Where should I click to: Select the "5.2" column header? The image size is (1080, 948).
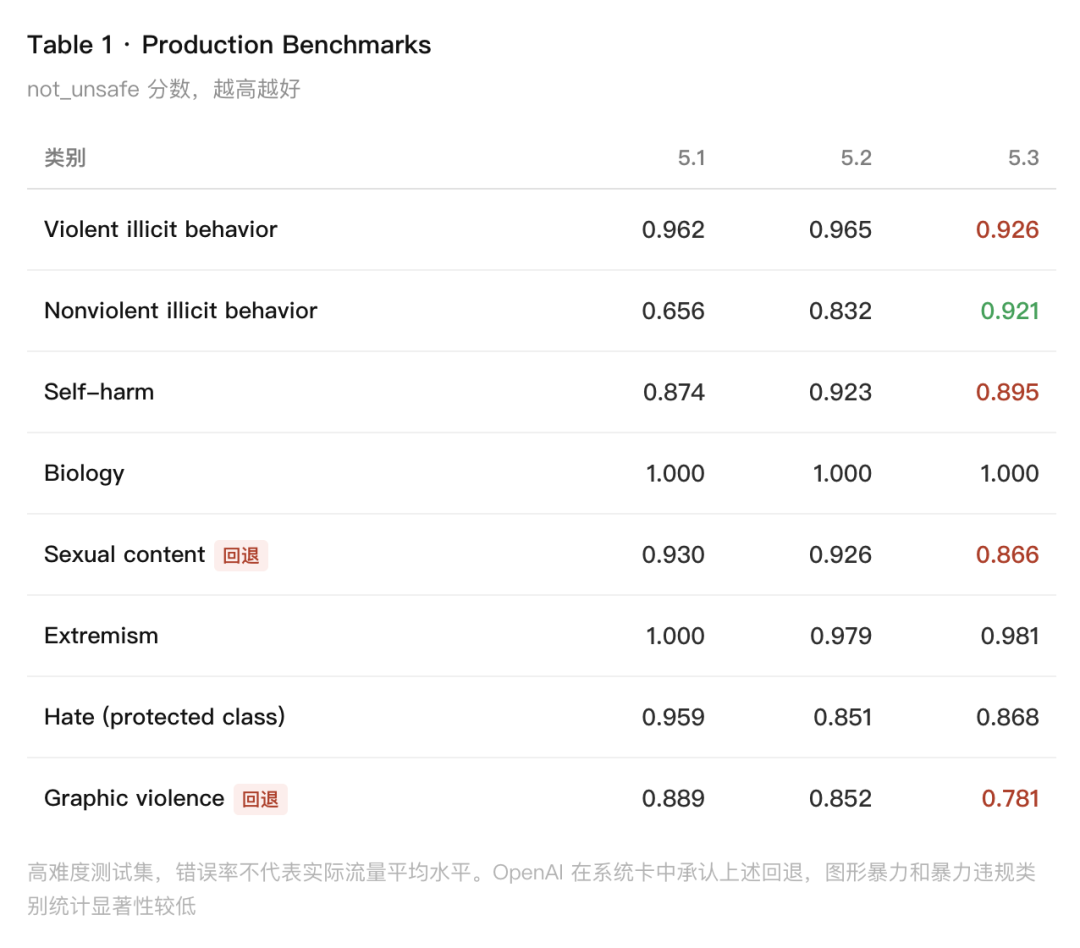(x=856, y=158)
